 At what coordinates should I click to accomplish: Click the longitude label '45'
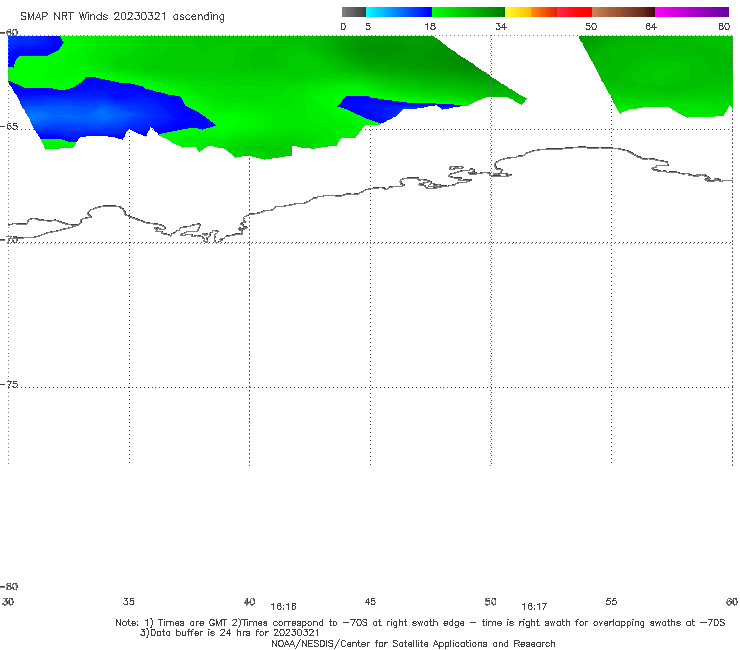(x=370, y=602)
